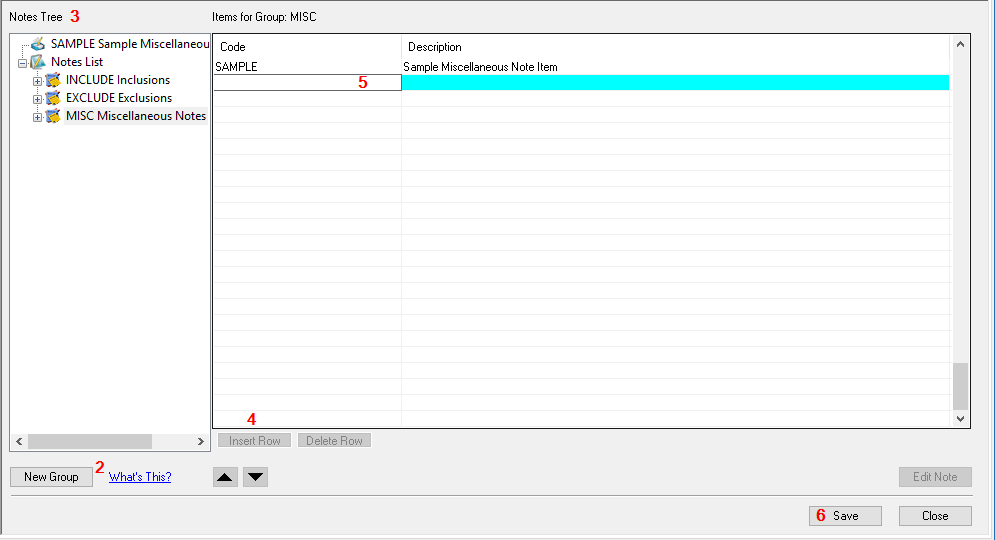
Task: Expand the MISC Miscellaneous Notes node
Action: tap(37, 117)
